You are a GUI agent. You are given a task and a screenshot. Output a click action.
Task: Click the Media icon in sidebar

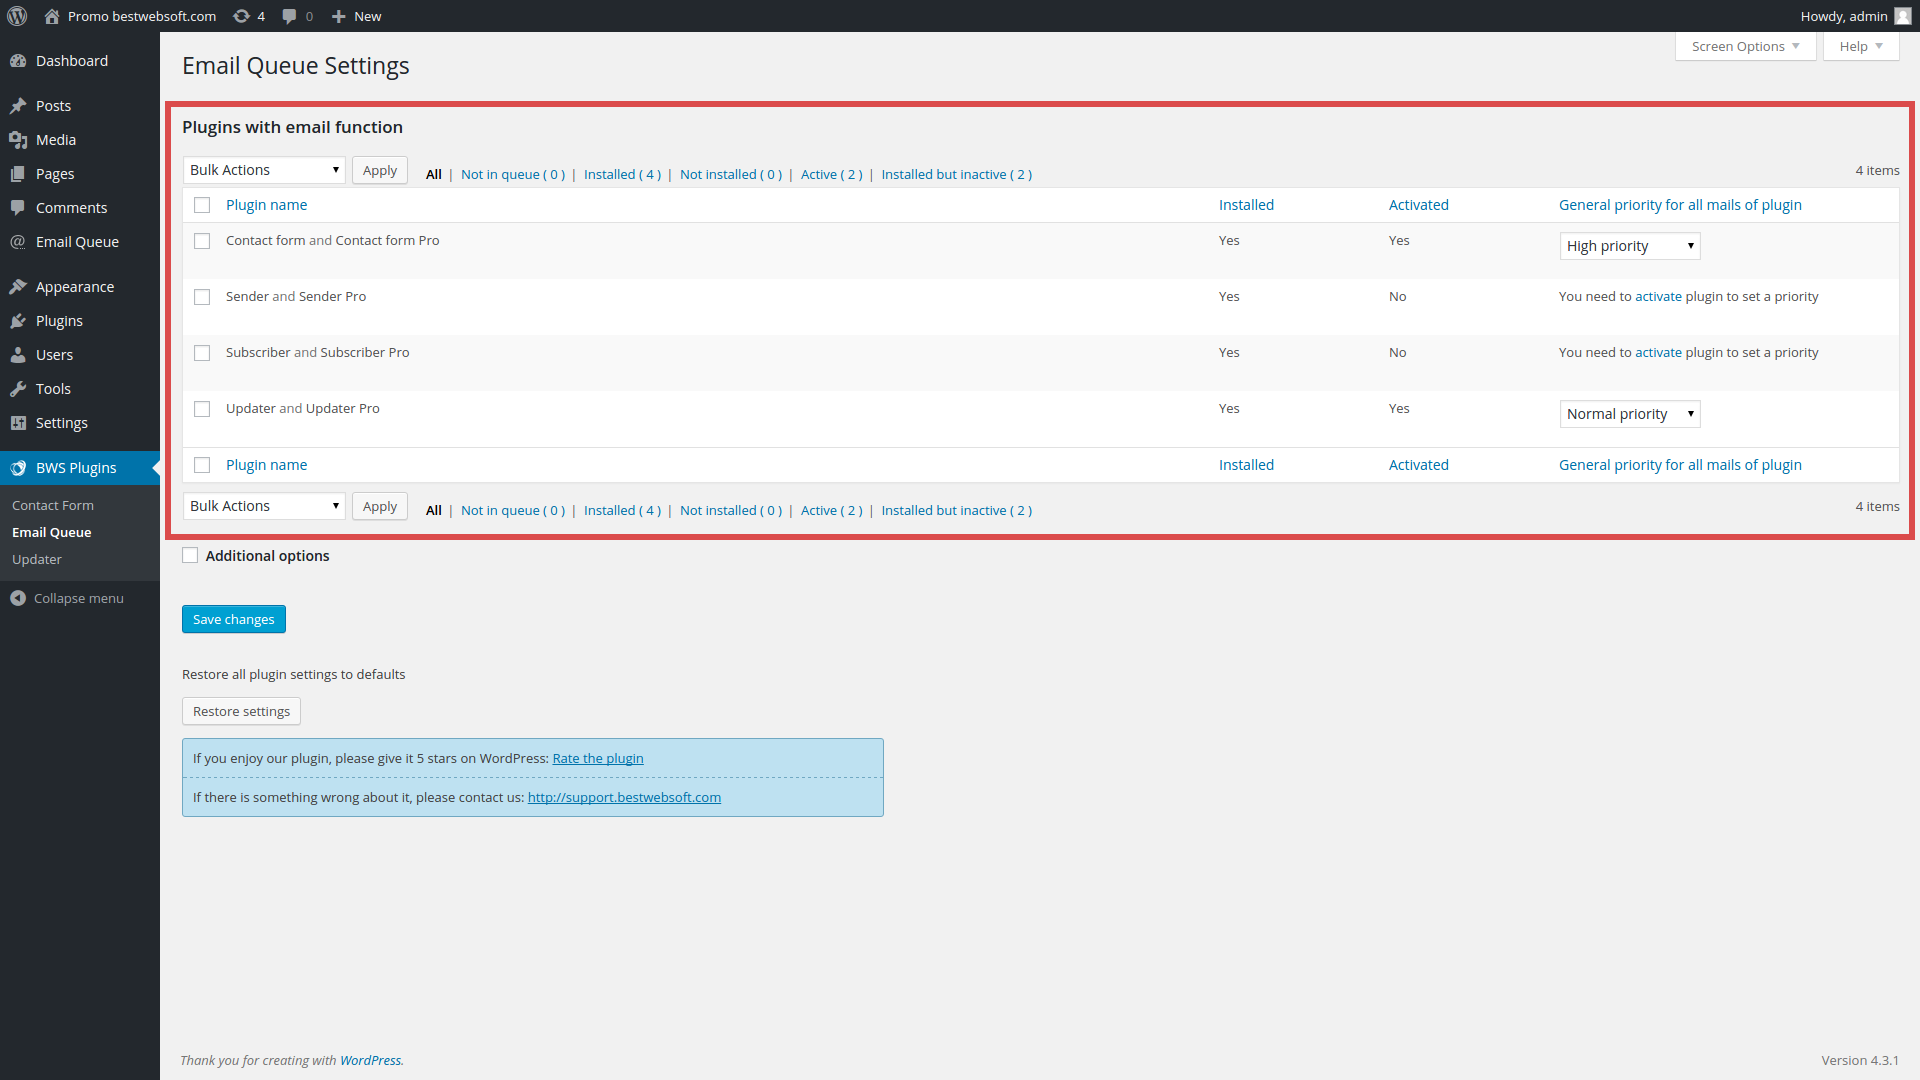[18, 140]
